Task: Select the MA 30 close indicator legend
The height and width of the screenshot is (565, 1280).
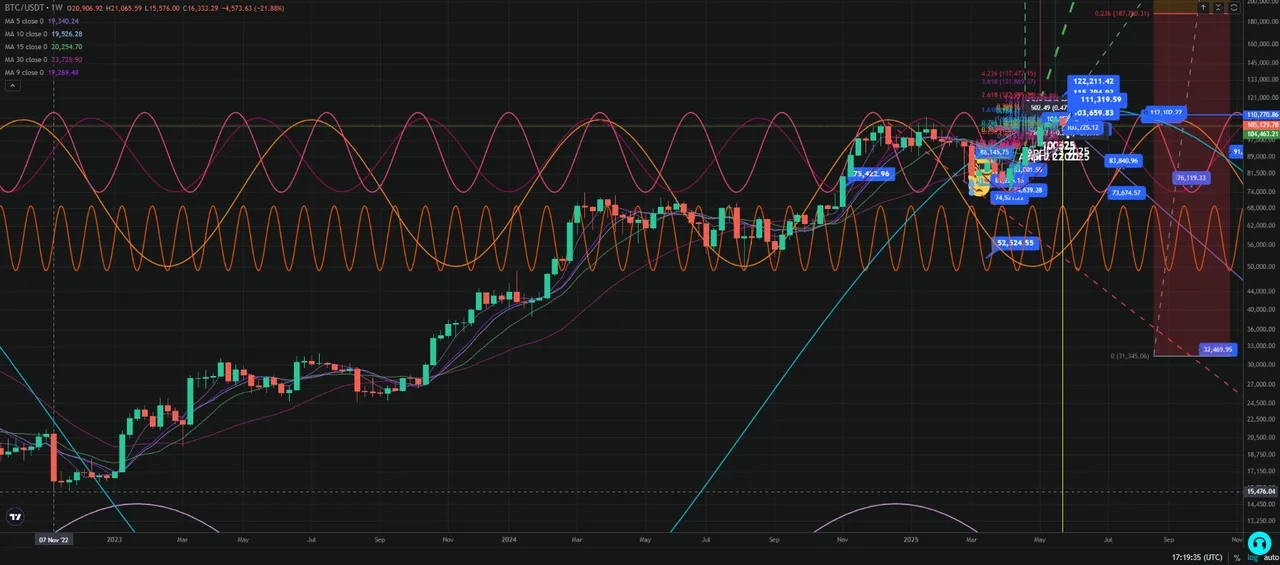Action: click(44, 59)
